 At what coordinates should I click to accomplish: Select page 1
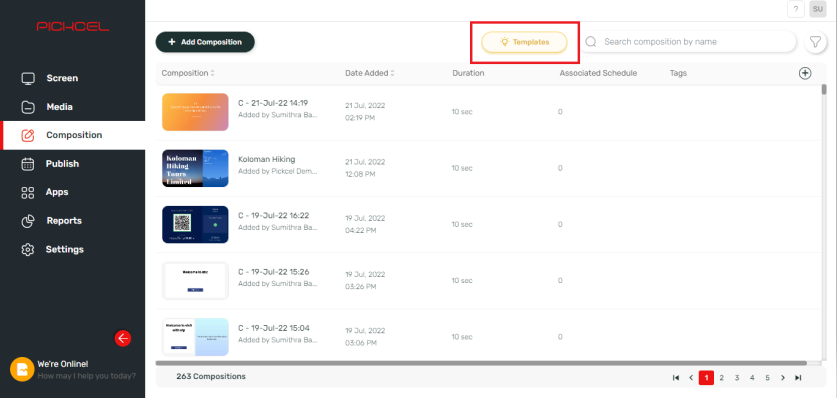point(706,378)
